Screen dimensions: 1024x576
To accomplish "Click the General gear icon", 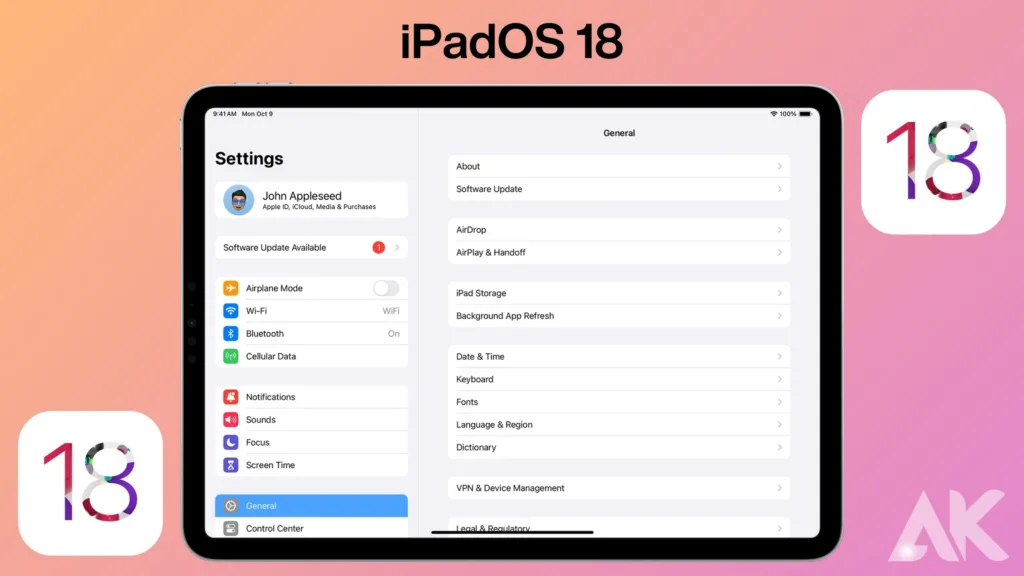I will click(x=231, y=505).
